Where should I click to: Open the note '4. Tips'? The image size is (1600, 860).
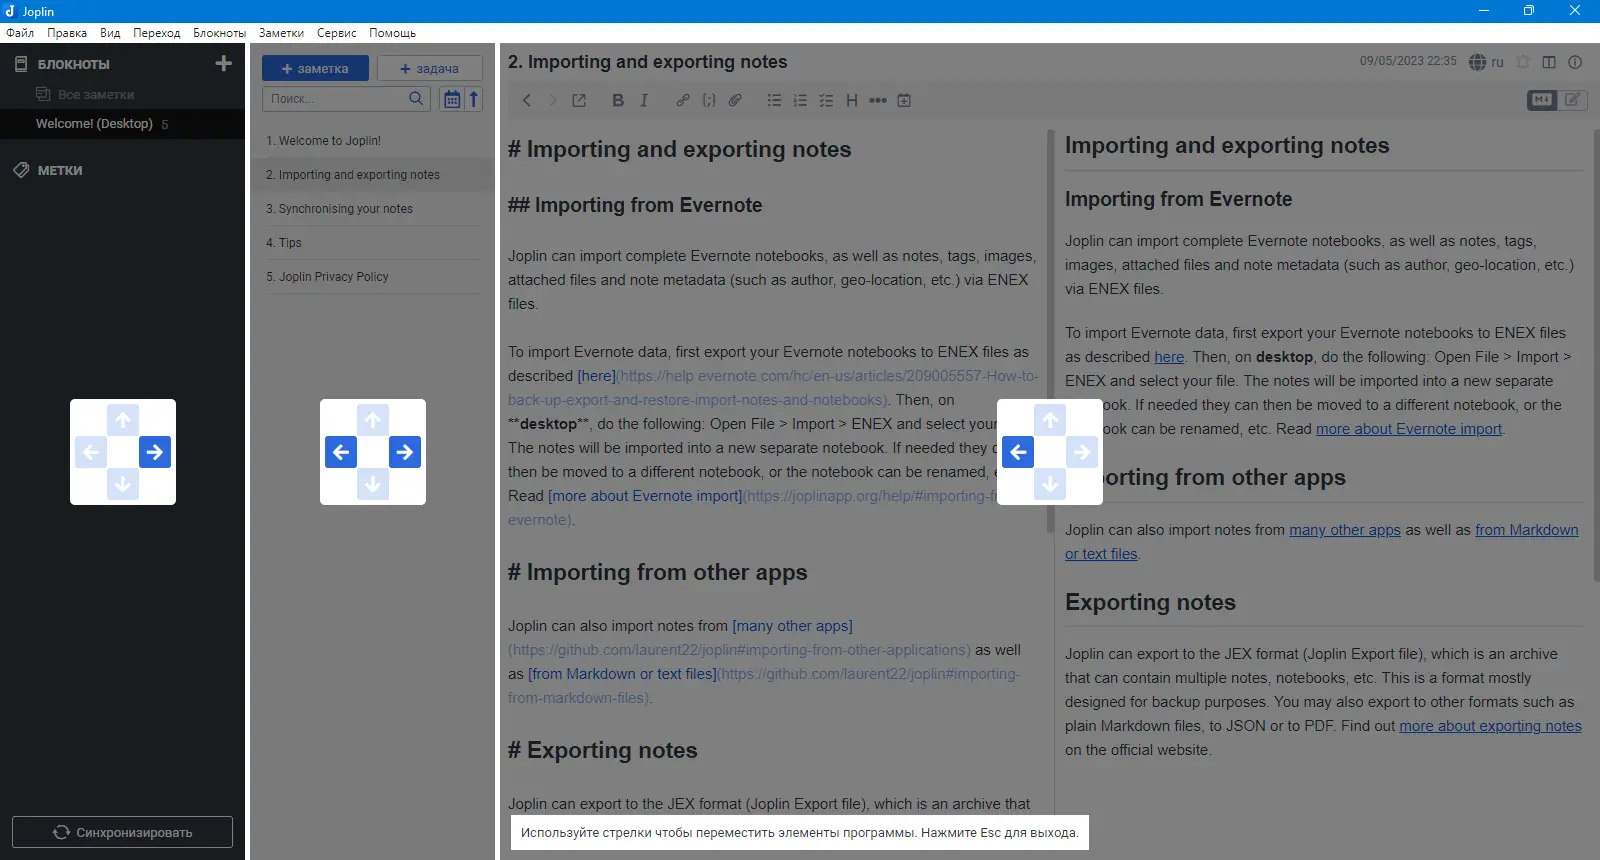tap(373, 243)
